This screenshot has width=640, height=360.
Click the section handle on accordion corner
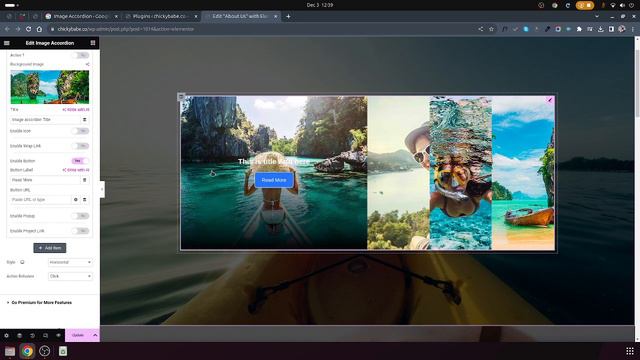(x=181, y=97)
